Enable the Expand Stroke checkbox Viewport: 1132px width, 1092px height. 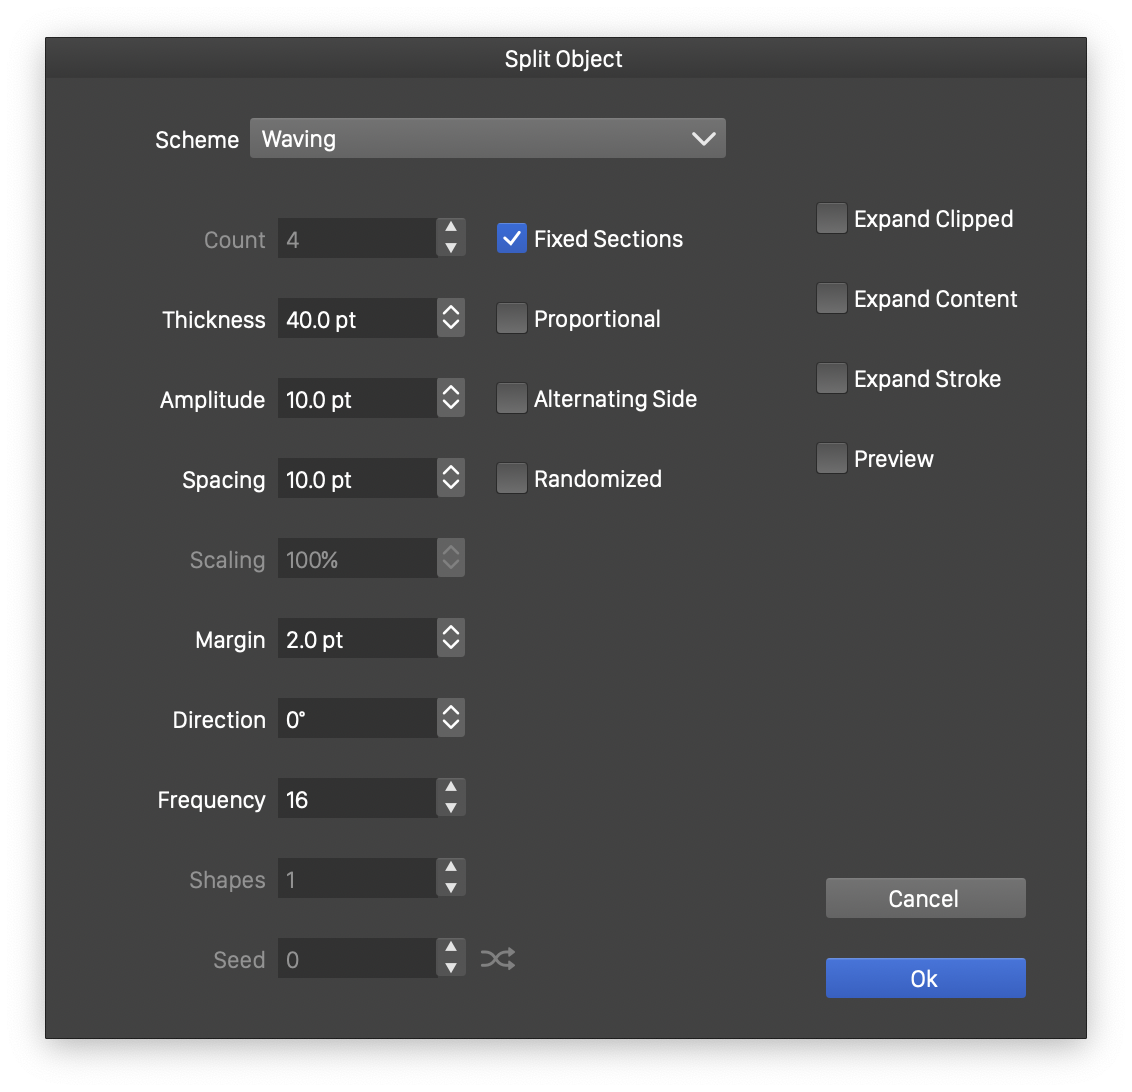832,379
